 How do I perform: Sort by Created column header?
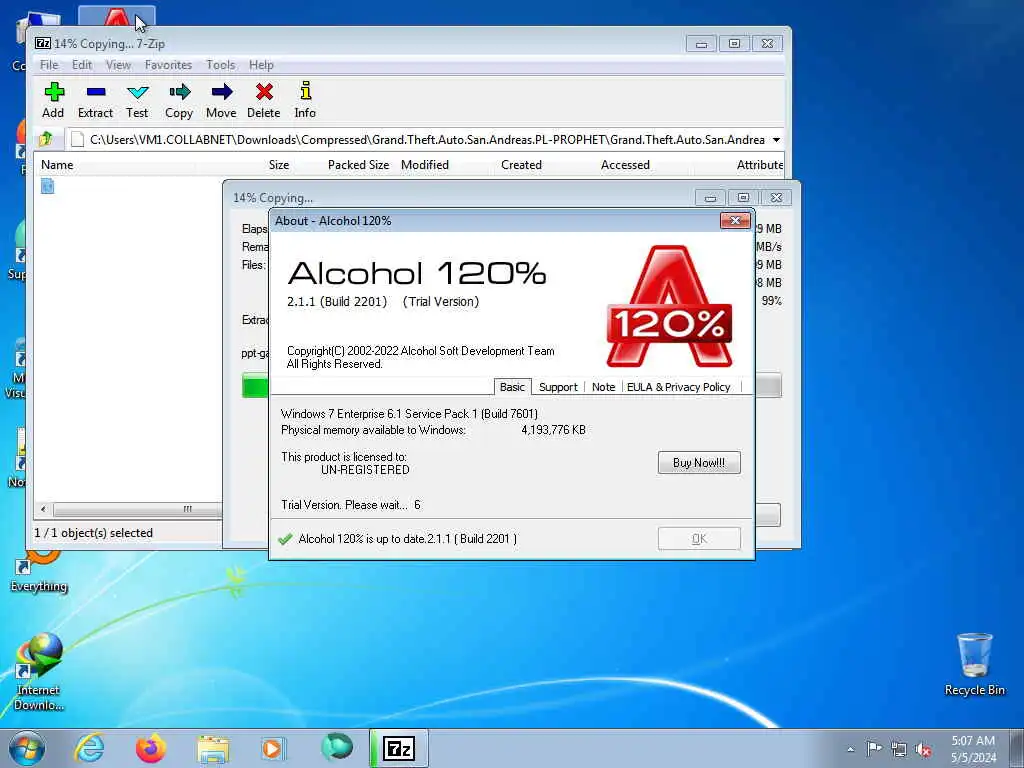(521, 165)
